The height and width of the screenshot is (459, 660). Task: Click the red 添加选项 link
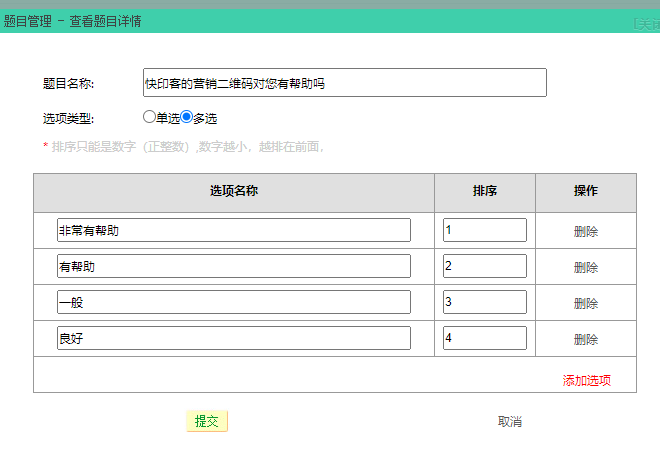[587, 380]
